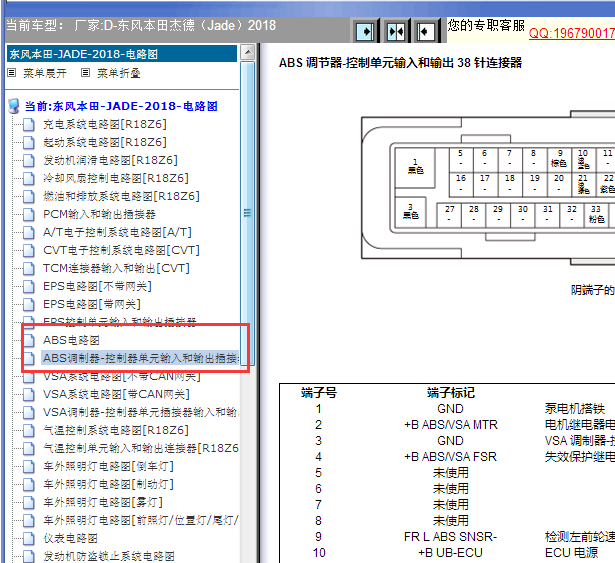Open VSA调制器-控制器单元插接器输入和输出 entry
The height and width of the screenshot is (563, 615).
click(141, 413)
